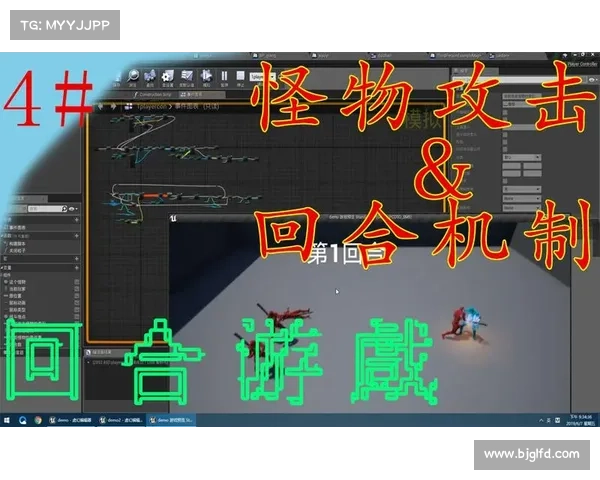Click the blocky toolbar icon right of magnifier
This screenshot has width=600, height=480.
click(150, 76)
